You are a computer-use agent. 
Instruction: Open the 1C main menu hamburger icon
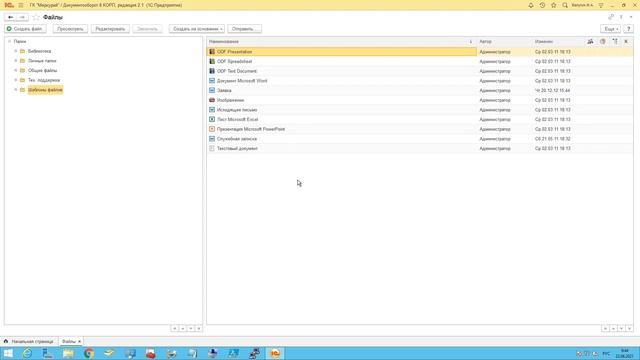point(21,5)
